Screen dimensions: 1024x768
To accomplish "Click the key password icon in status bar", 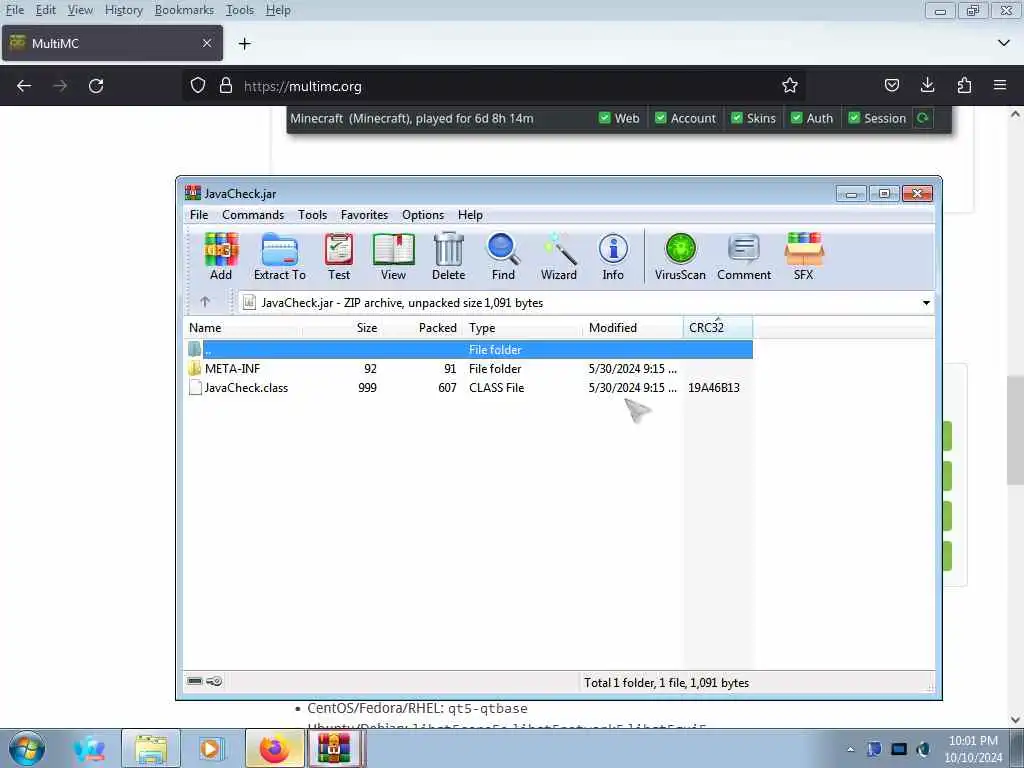I will pyautogui.click(x=214, y=681).
